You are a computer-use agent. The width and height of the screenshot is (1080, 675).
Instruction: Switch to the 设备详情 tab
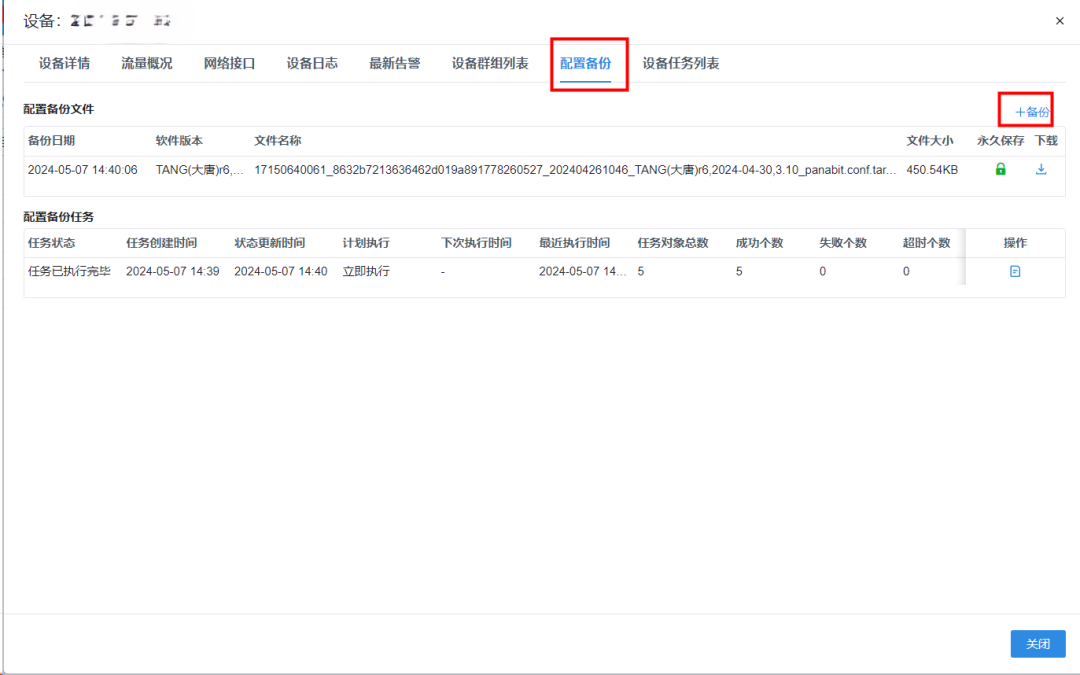coord(64,63)
